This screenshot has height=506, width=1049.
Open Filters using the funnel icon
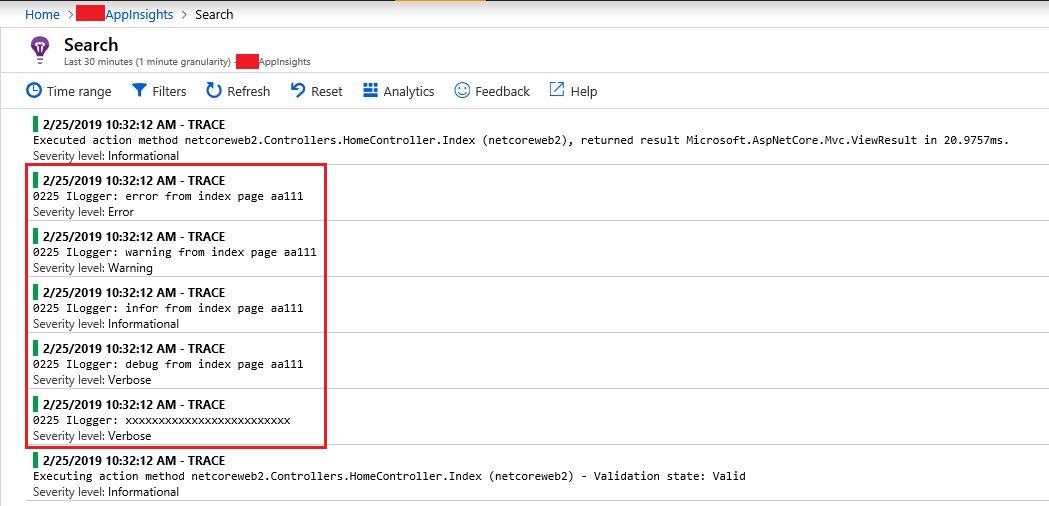(139, 90)
